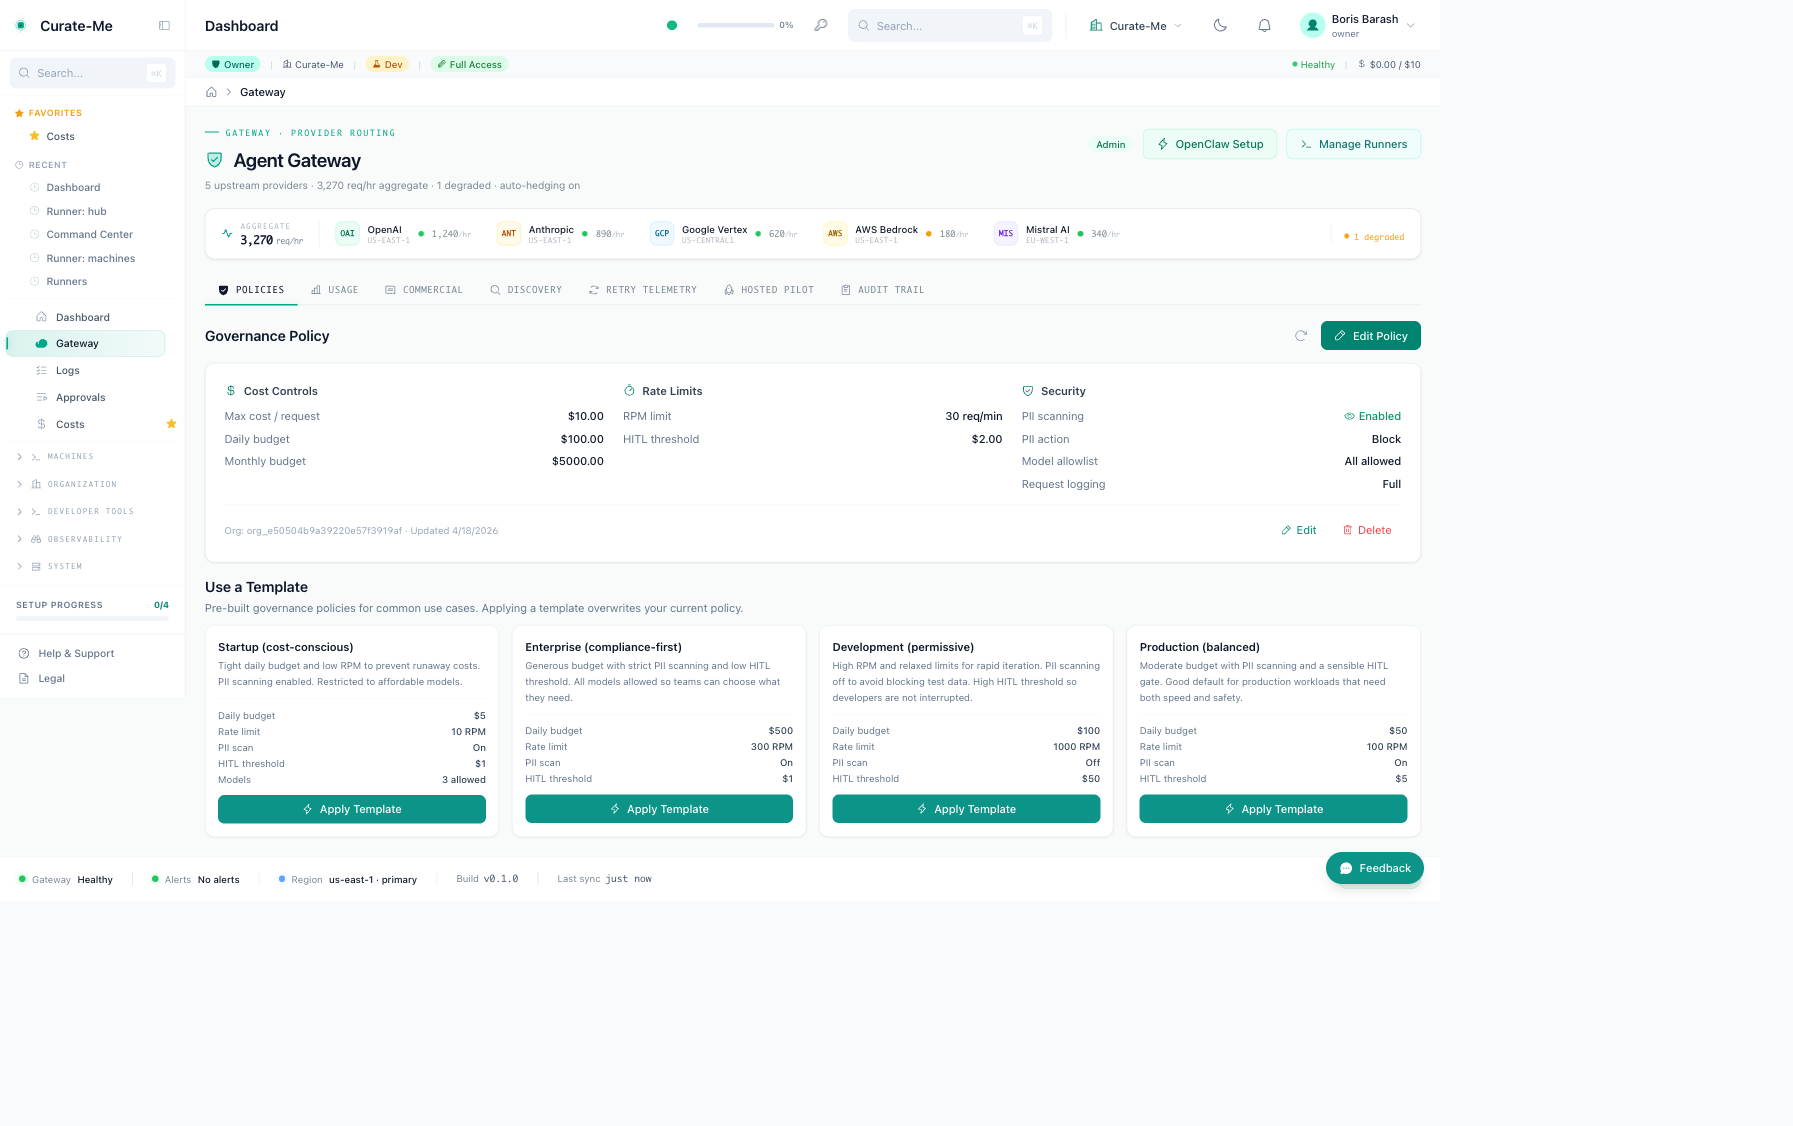Expand the Observability sidebar section
This screenshot has height=1126, width=1793.
(84, 539)
